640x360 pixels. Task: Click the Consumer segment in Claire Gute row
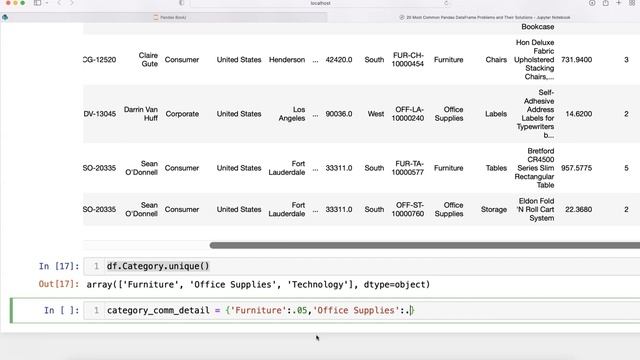coord(182,60)
